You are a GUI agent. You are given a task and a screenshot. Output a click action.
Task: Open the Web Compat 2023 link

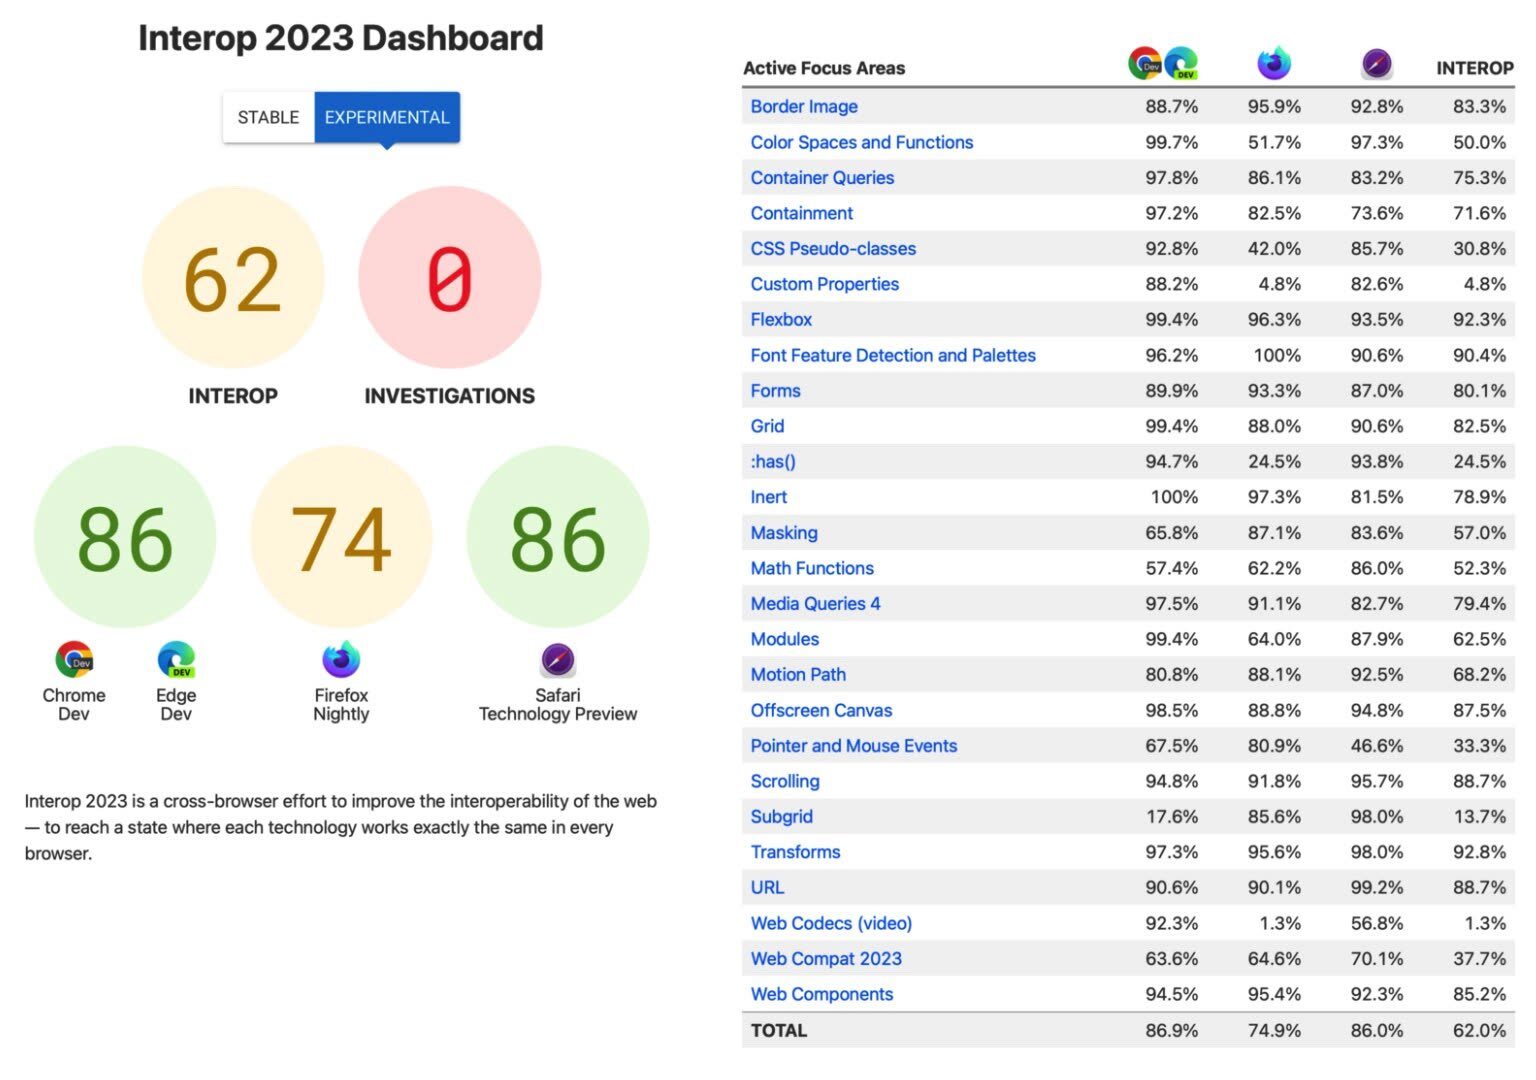point(826,958)
